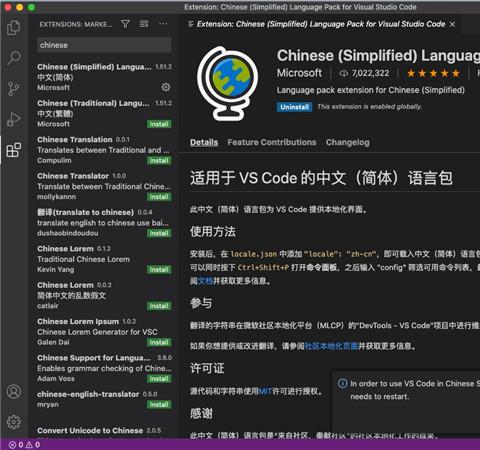This screenshot has height=450, width=480.
Task: Install chinese-english-translator by mryan
Action: [x=159, y=405]
